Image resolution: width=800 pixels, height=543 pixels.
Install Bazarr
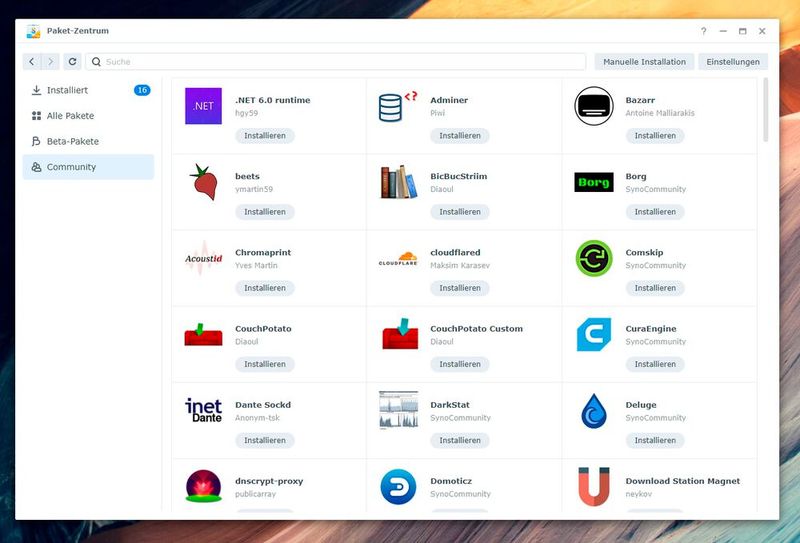tap(655, 136)
